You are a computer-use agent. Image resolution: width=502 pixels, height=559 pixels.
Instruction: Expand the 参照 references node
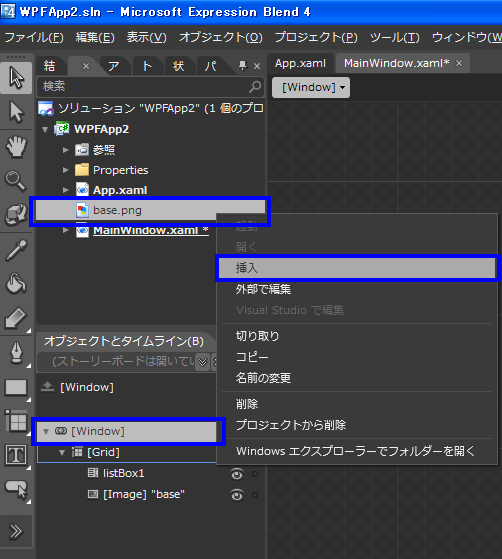(x=66, y=150)
